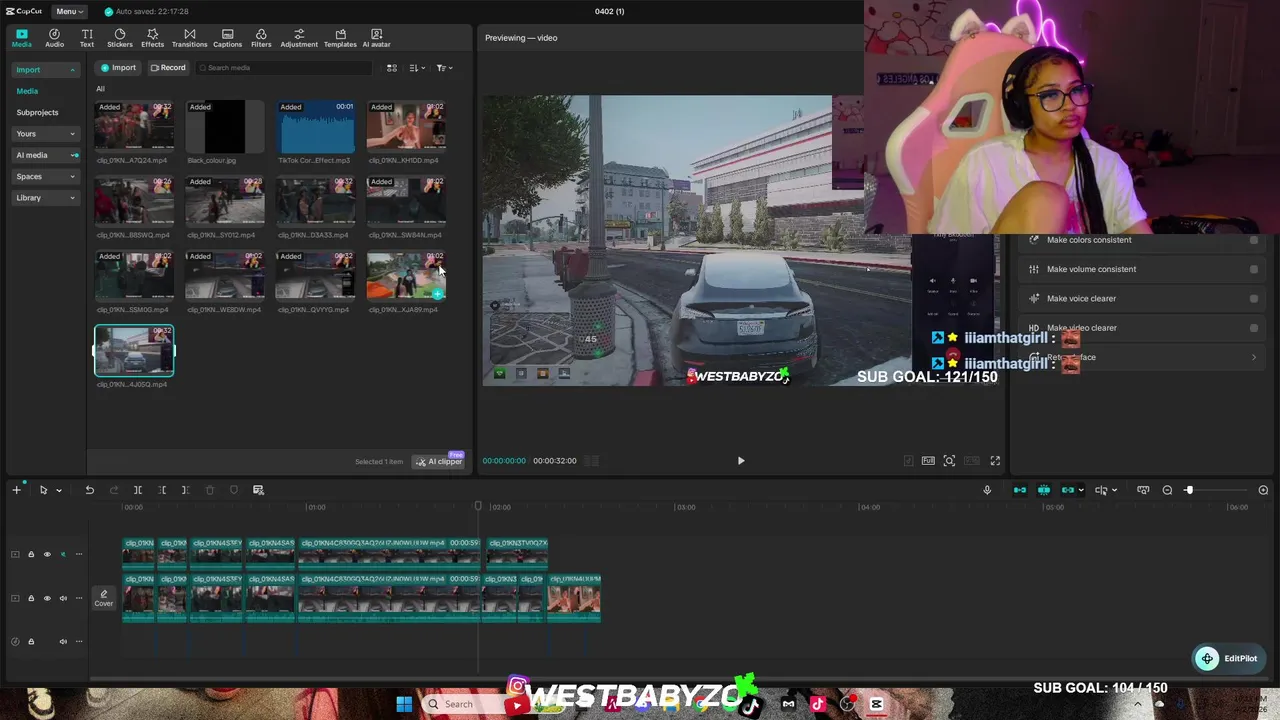Click the Import button
Image resolution: width=1280 pixels, height=720 pixels.
[x=117, y=68]
